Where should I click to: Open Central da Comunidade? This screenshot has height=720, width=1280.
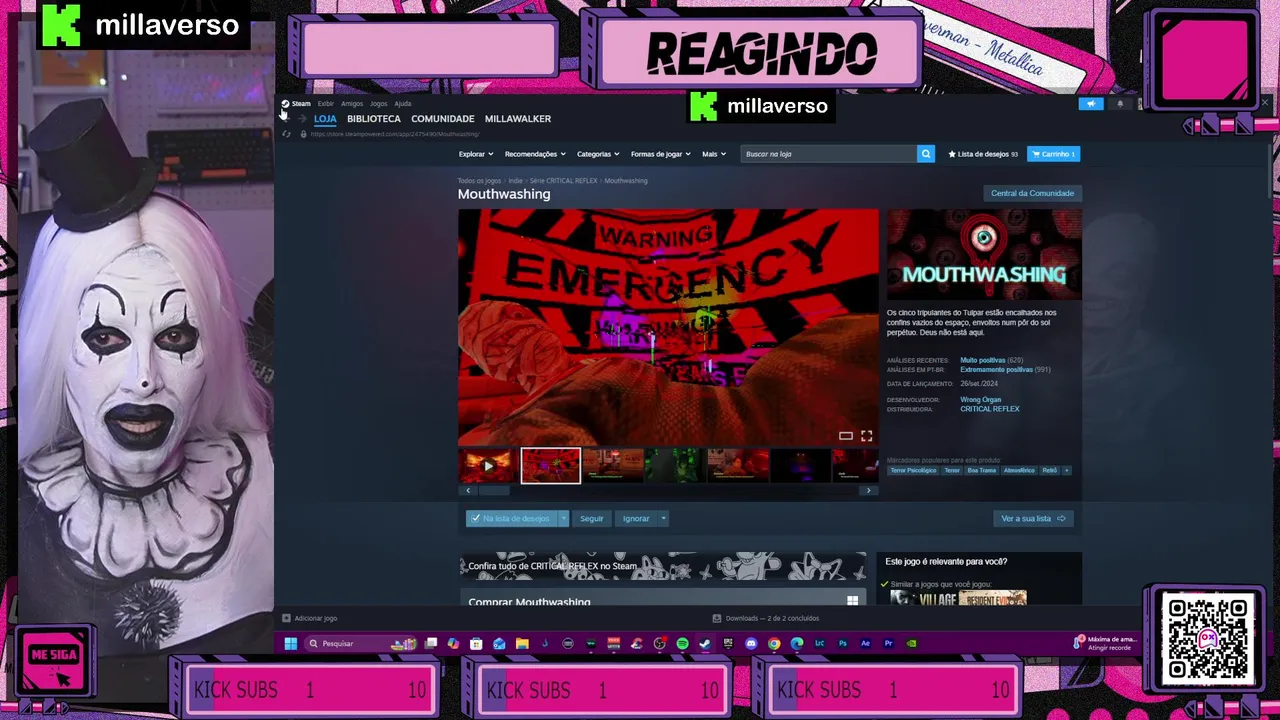pyautogui.click(x=1032, y=193)
